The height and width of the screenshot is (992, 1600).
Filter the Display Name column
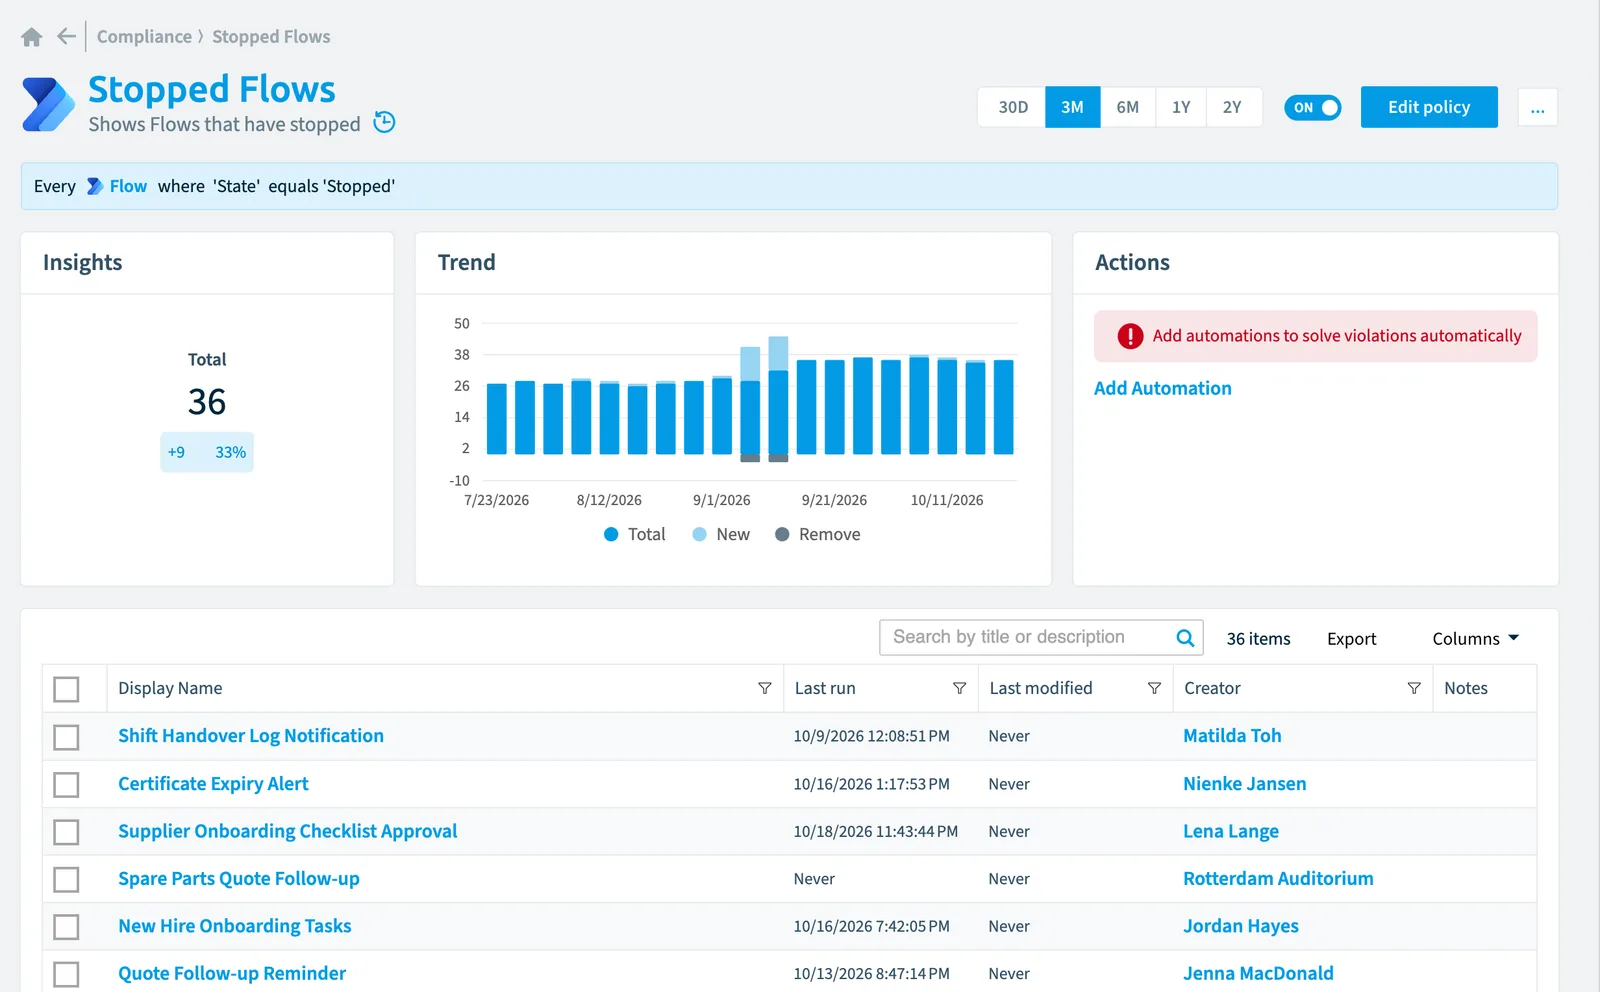click(x=765, y=688)
